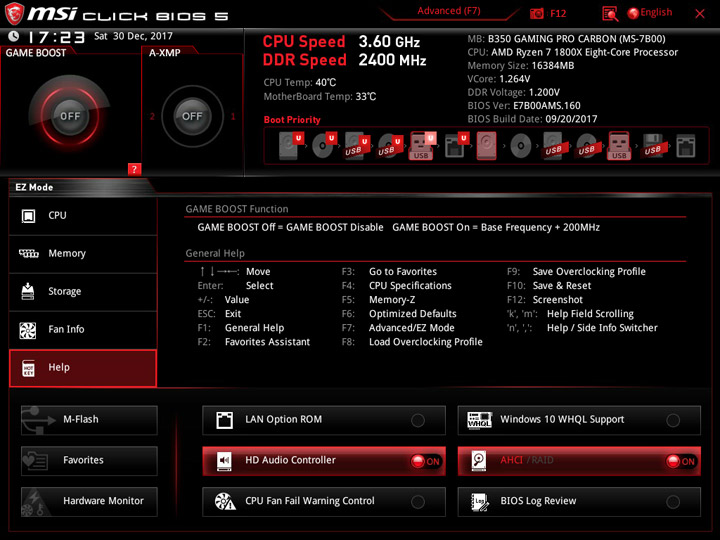The height and width of the screenshot is (540, 720).
Task: Toggle the GAME BOOST knob
Action: point(70,116)
